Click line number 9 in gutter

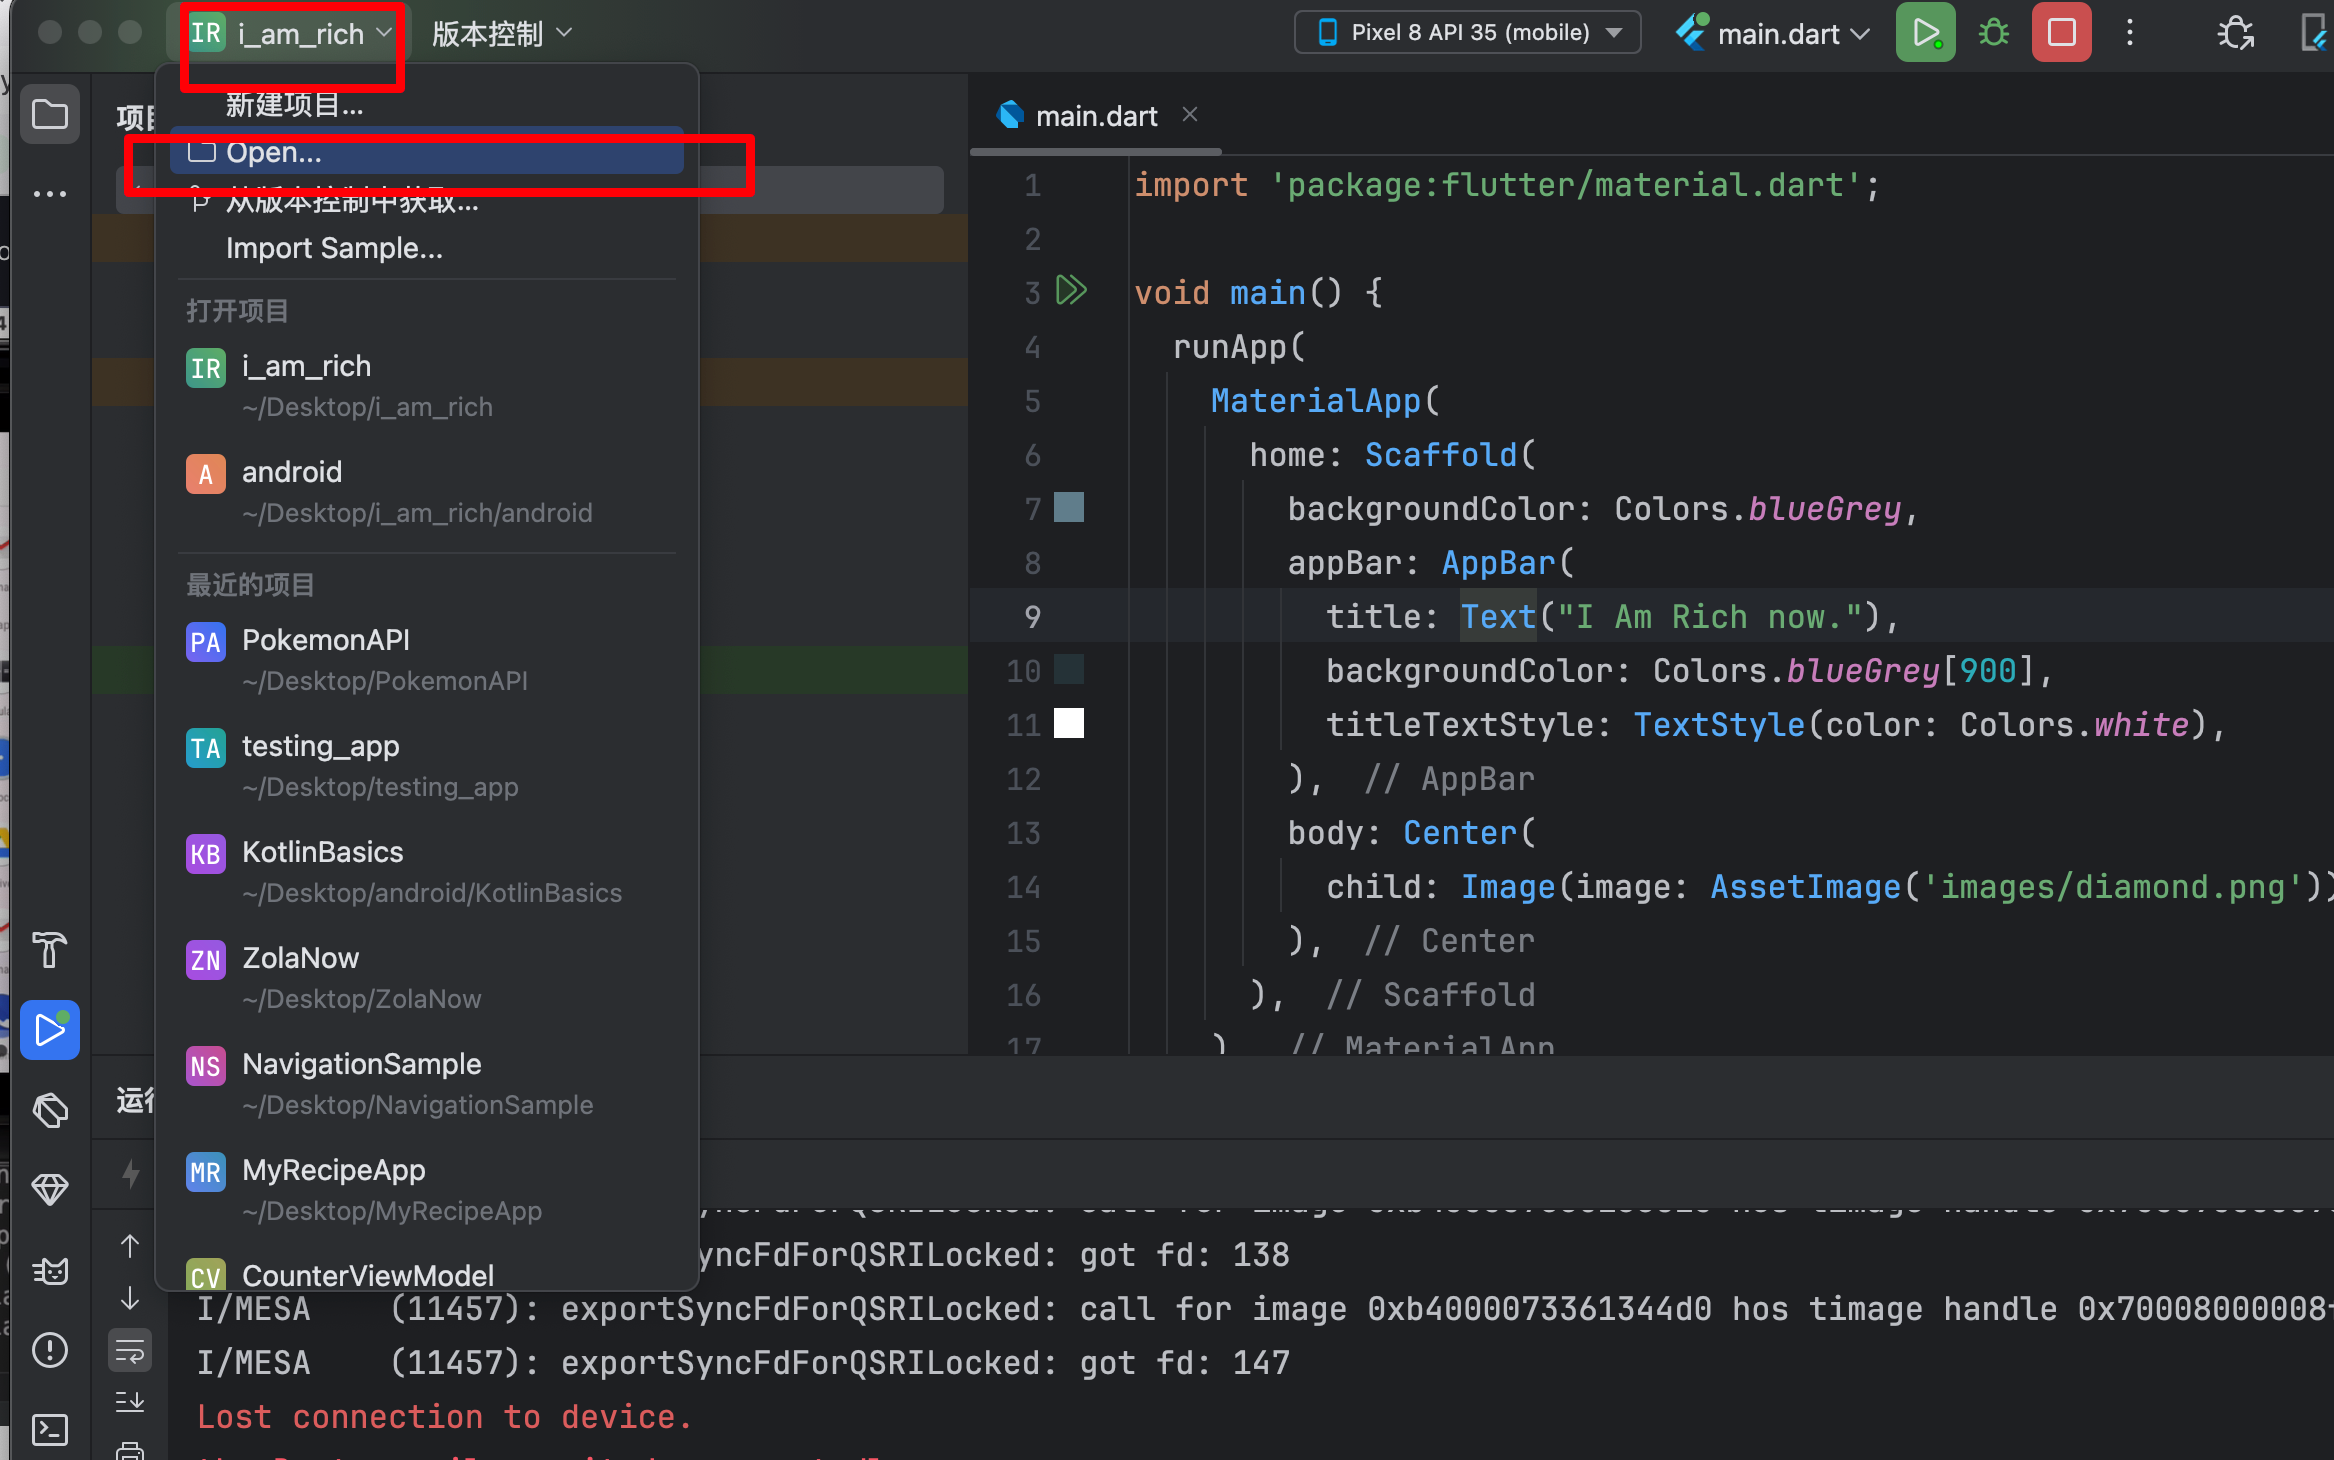tap(1032, 617)
